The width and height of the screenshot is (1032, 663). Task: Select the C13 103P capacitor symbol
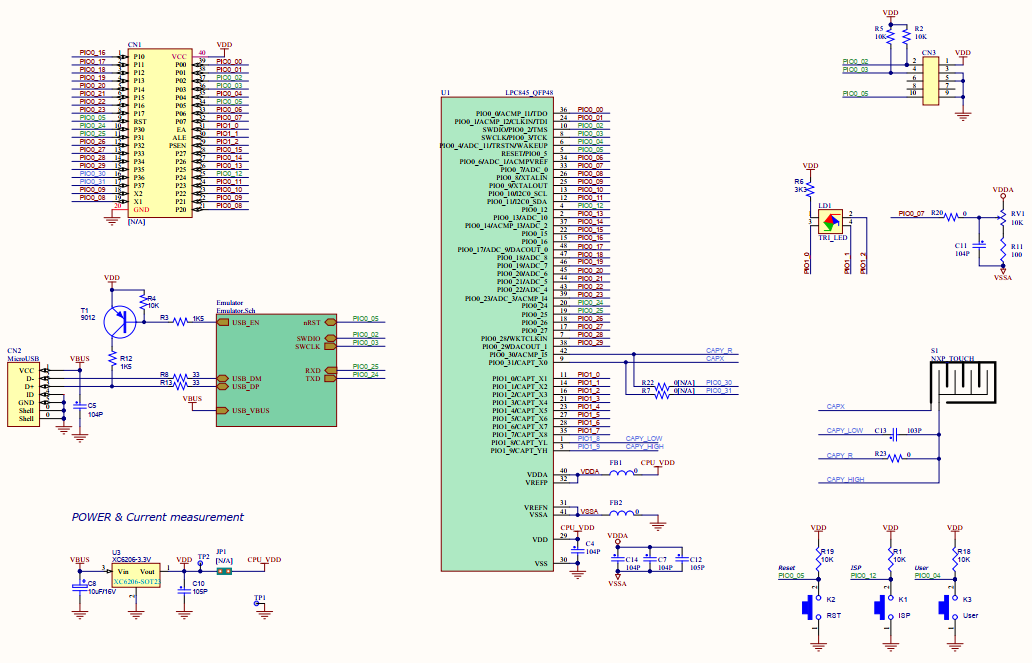pos(894,435)
